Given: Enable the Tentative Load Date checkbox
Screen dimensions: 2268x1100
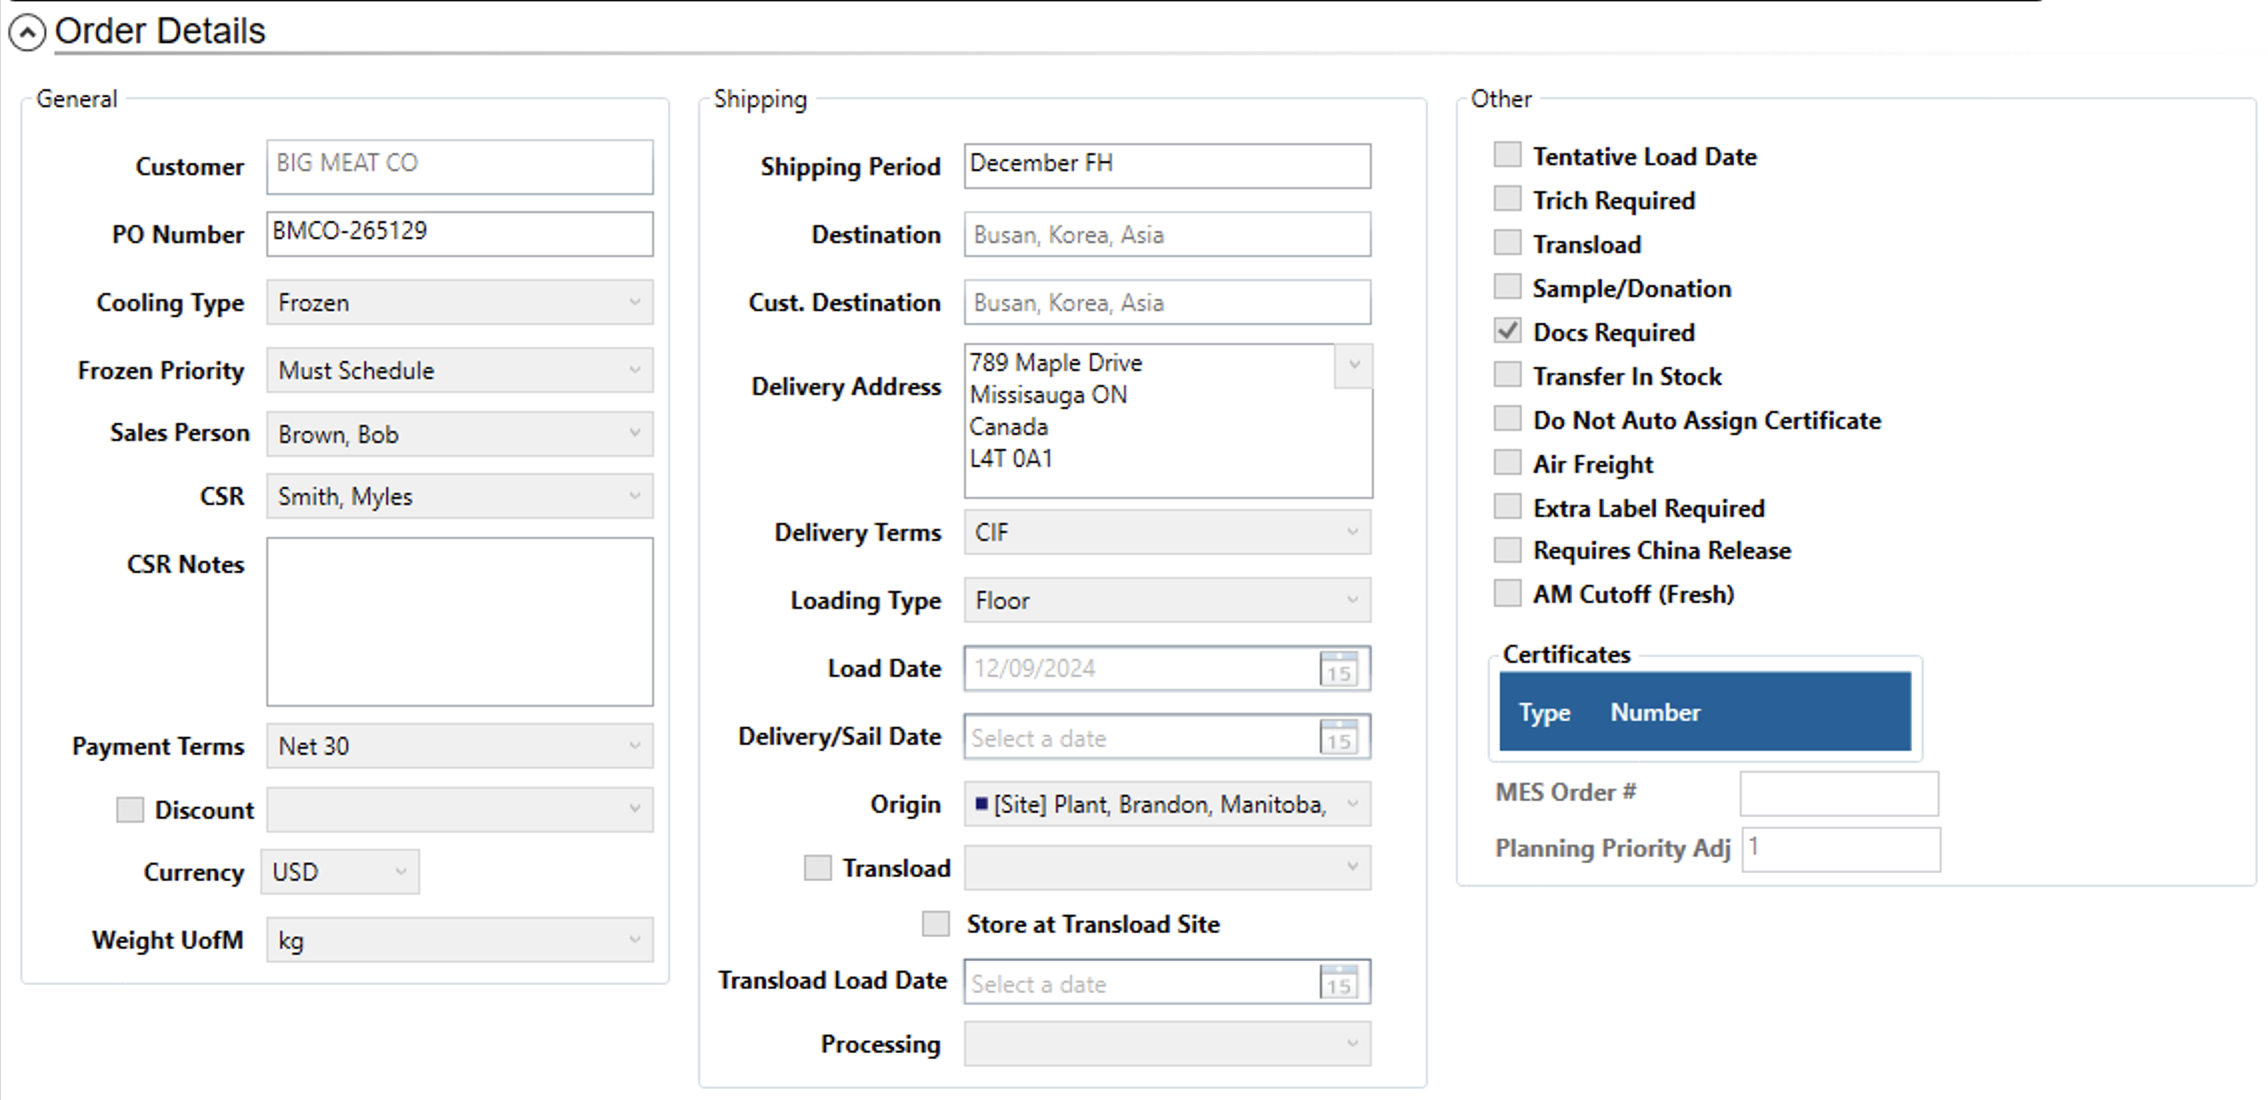Looking at the screenshot, I should [x=1507, y=155].
